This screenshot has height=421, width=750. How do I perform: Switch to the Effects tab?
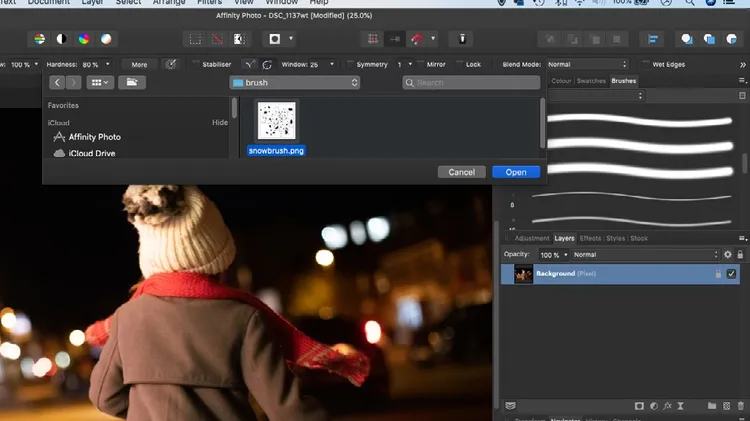point(590,238)
